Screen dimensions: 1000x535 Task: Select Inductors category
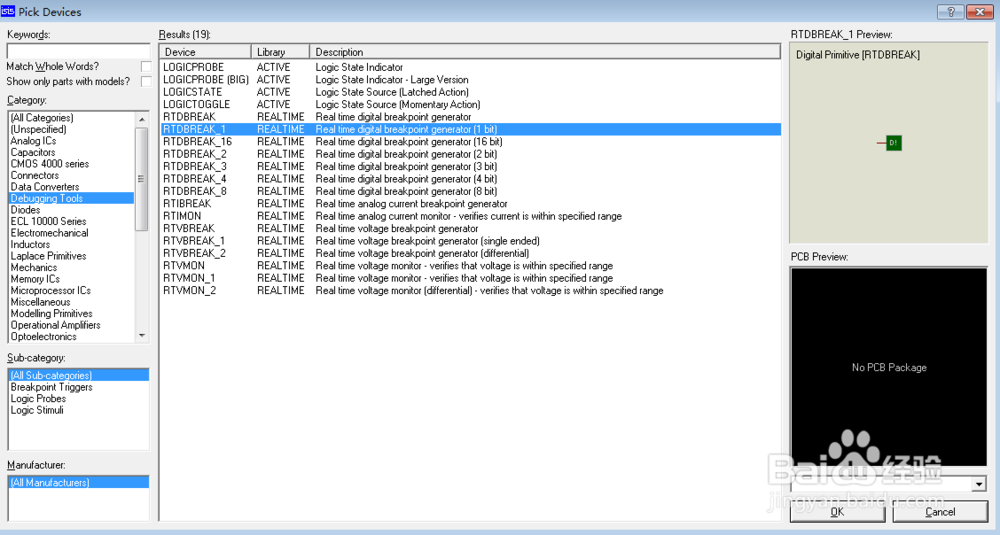(x=71, y=244)
